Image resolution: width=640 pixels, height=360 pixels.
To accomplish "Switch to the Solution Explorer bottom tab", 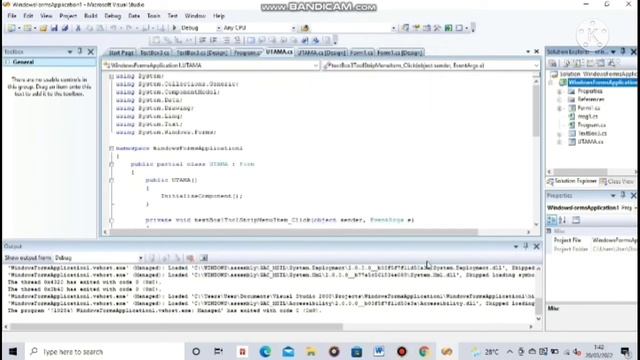I will (x=572, y=181).
